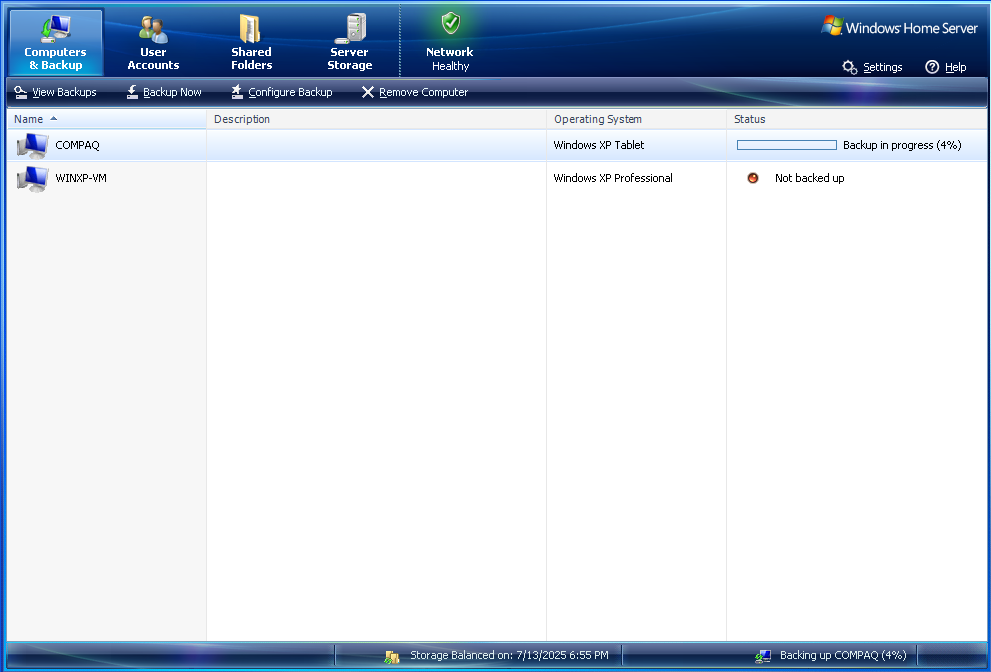This screenshot has height=672, width=991.
Task: Open the Computers & Backup tab
Action: 56,42
